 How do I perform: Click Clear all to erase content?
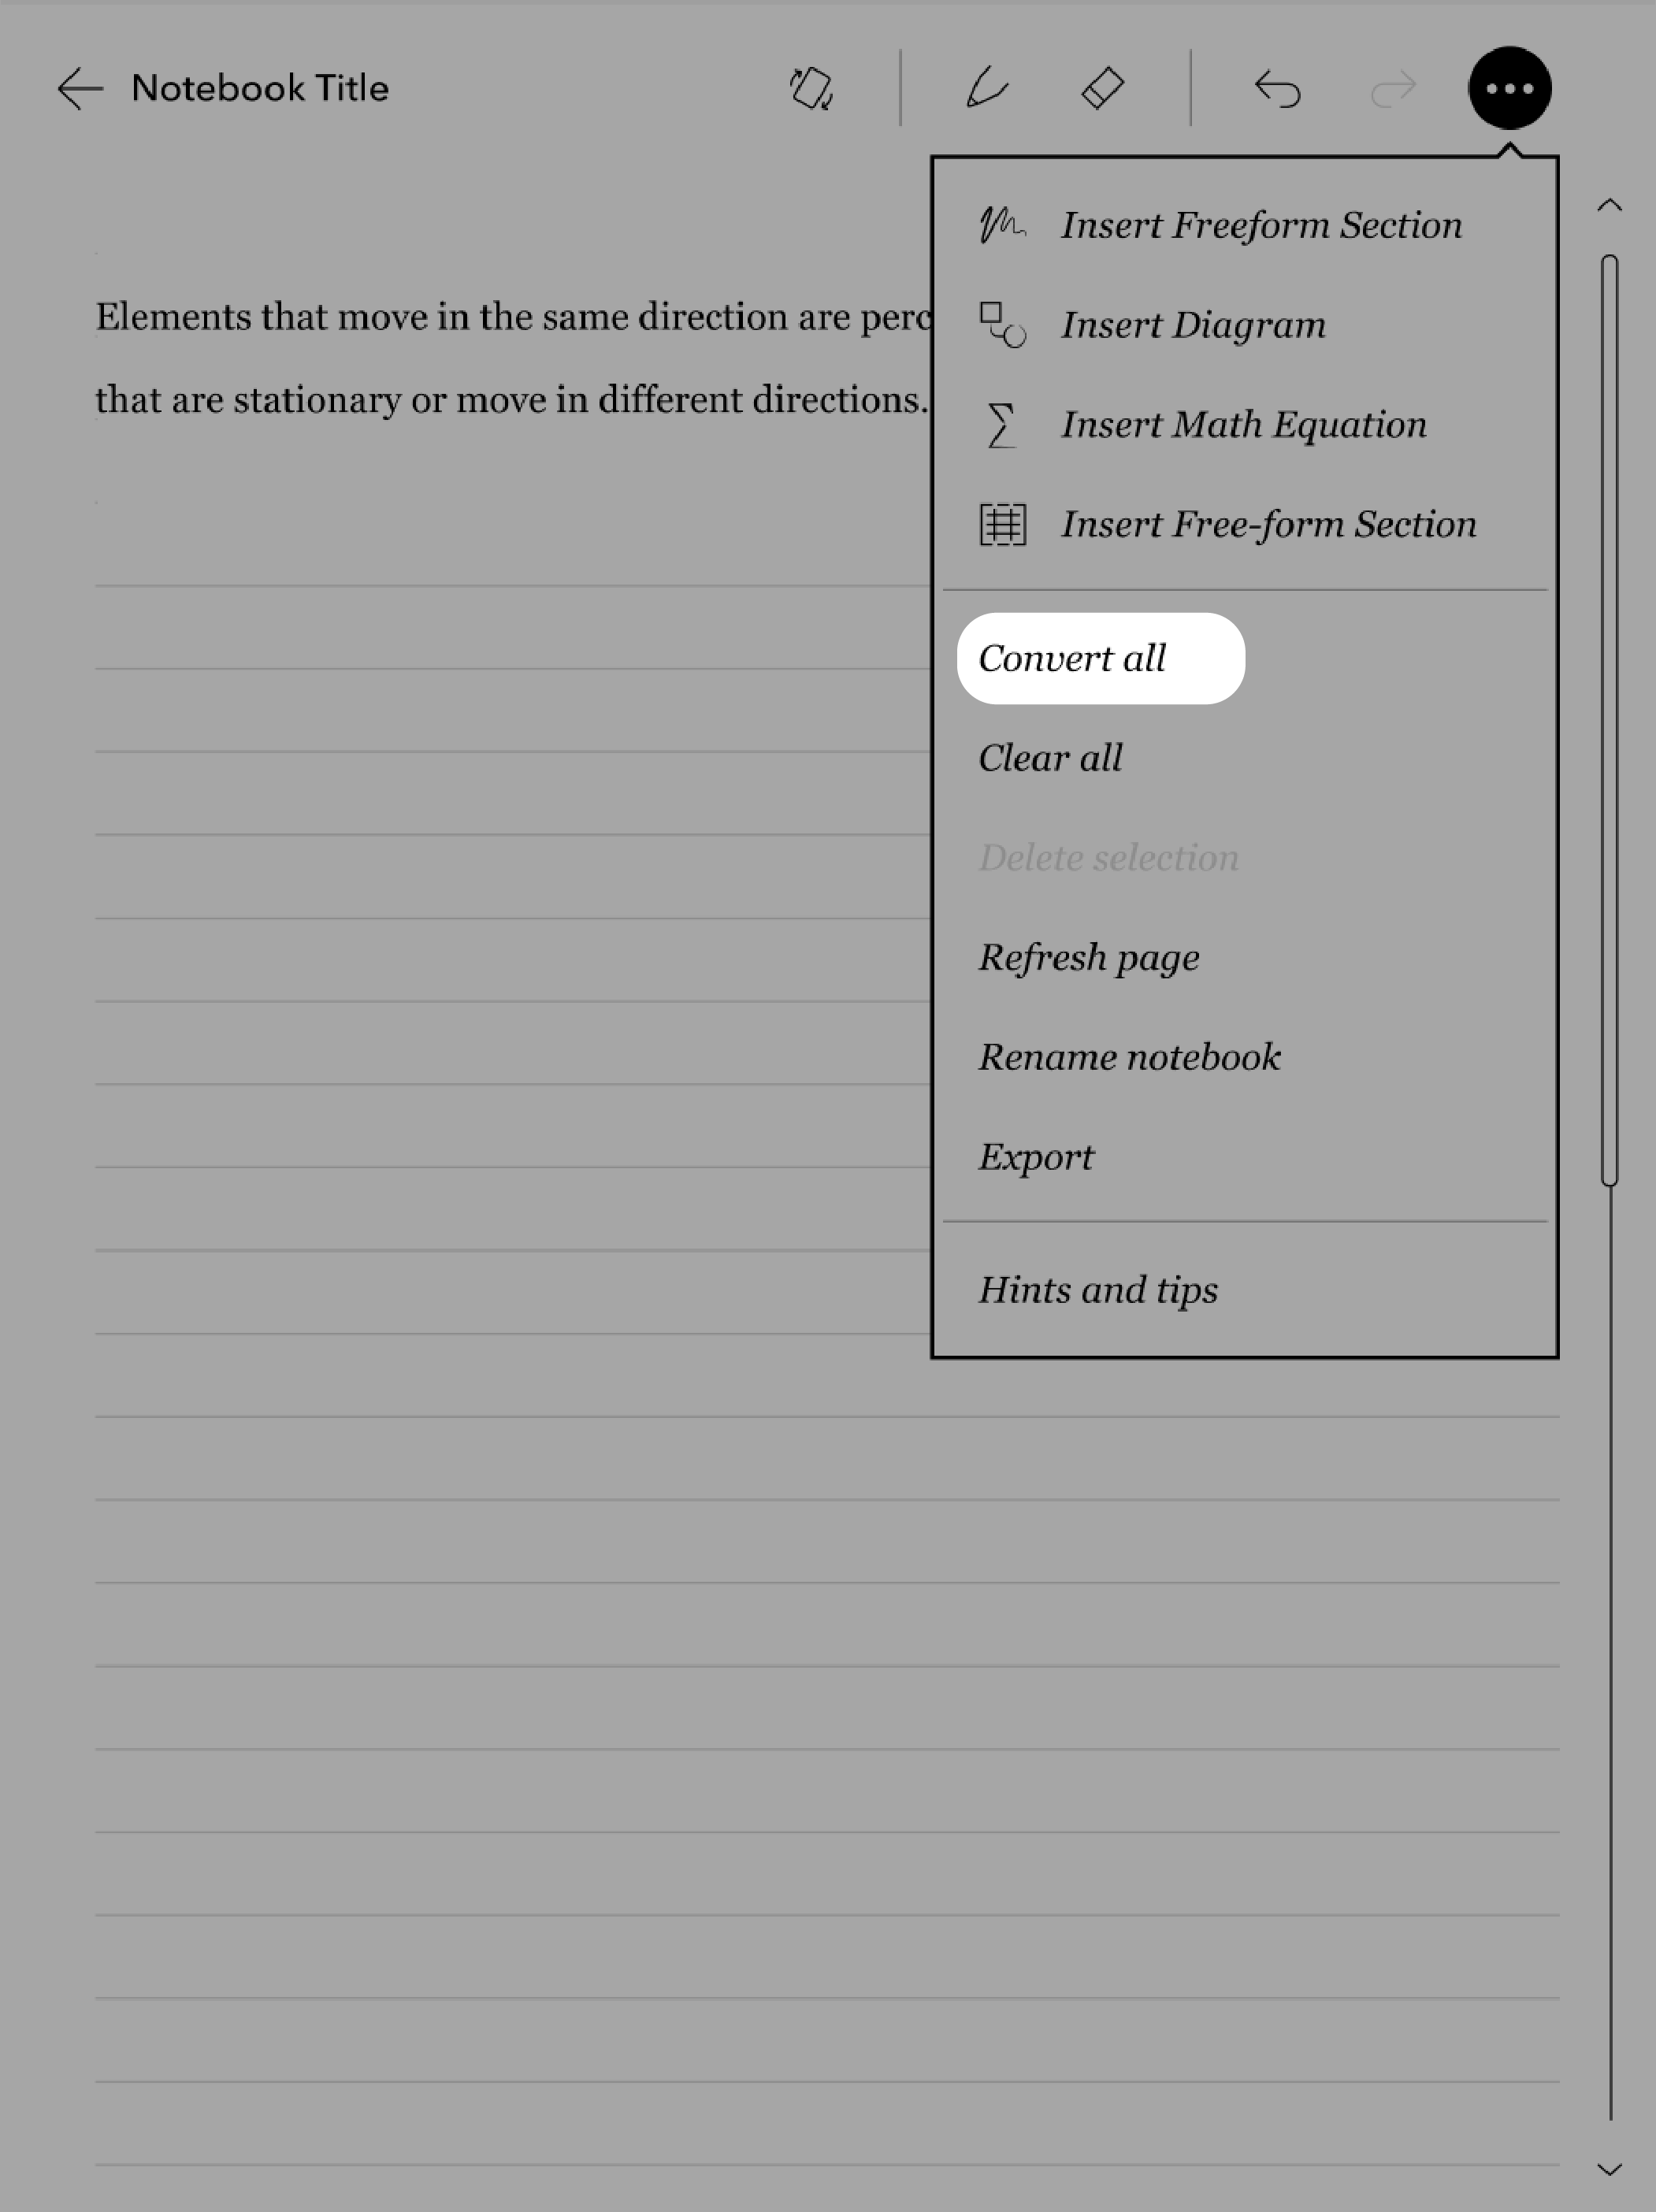(x=1051, y=756)
